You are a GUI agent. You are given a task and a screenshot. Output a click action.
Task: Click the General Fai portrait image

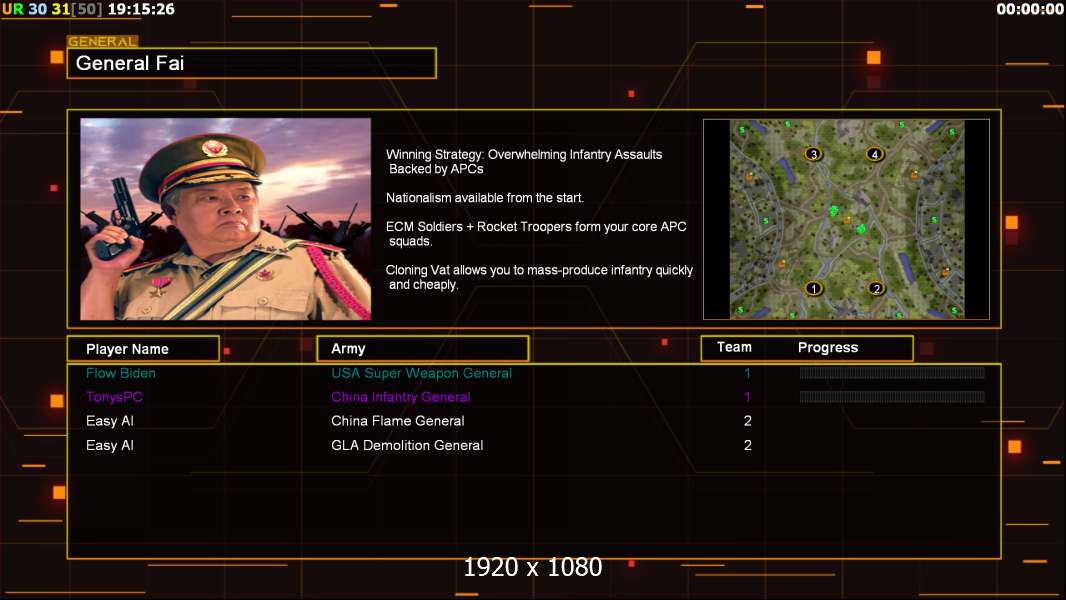[226, 219]
